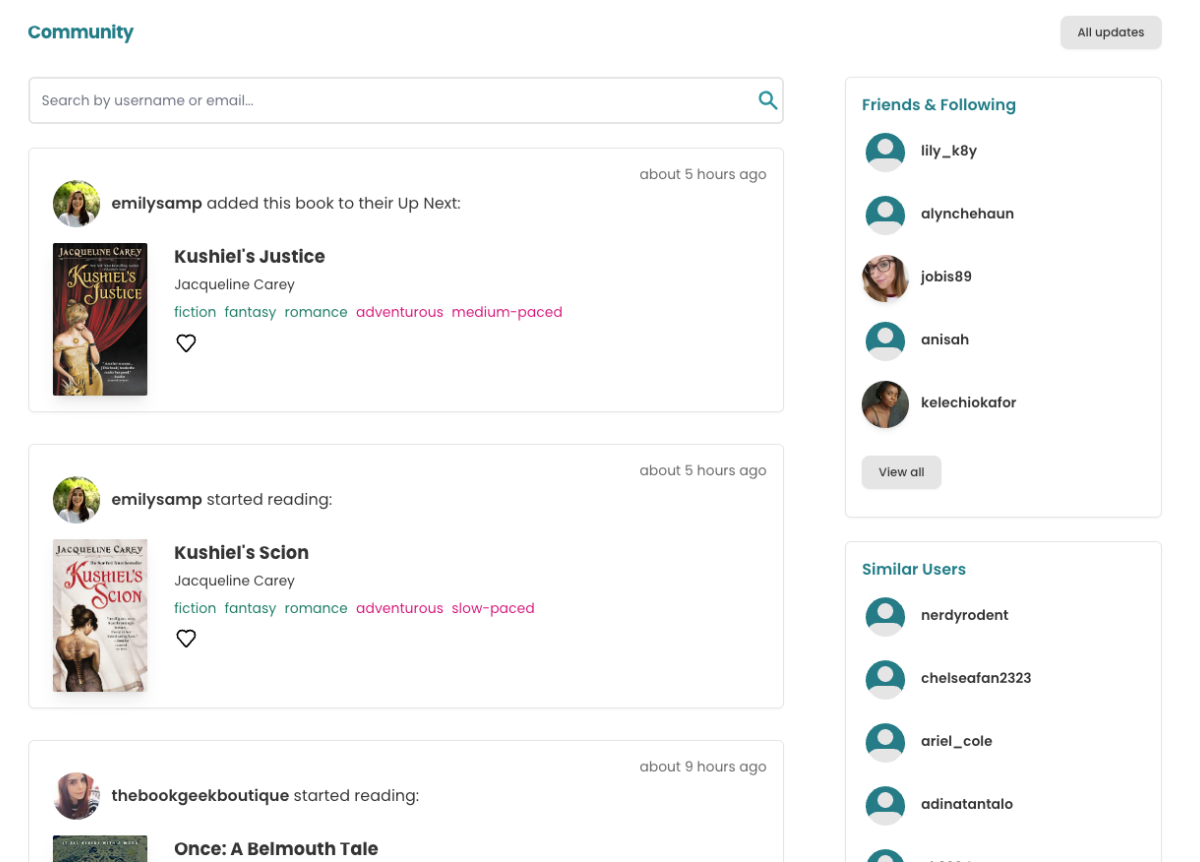Screen dimensions: 1200x862
Task: Select fiction tag under Kushiel's Justice
Action: coord(195,312)
